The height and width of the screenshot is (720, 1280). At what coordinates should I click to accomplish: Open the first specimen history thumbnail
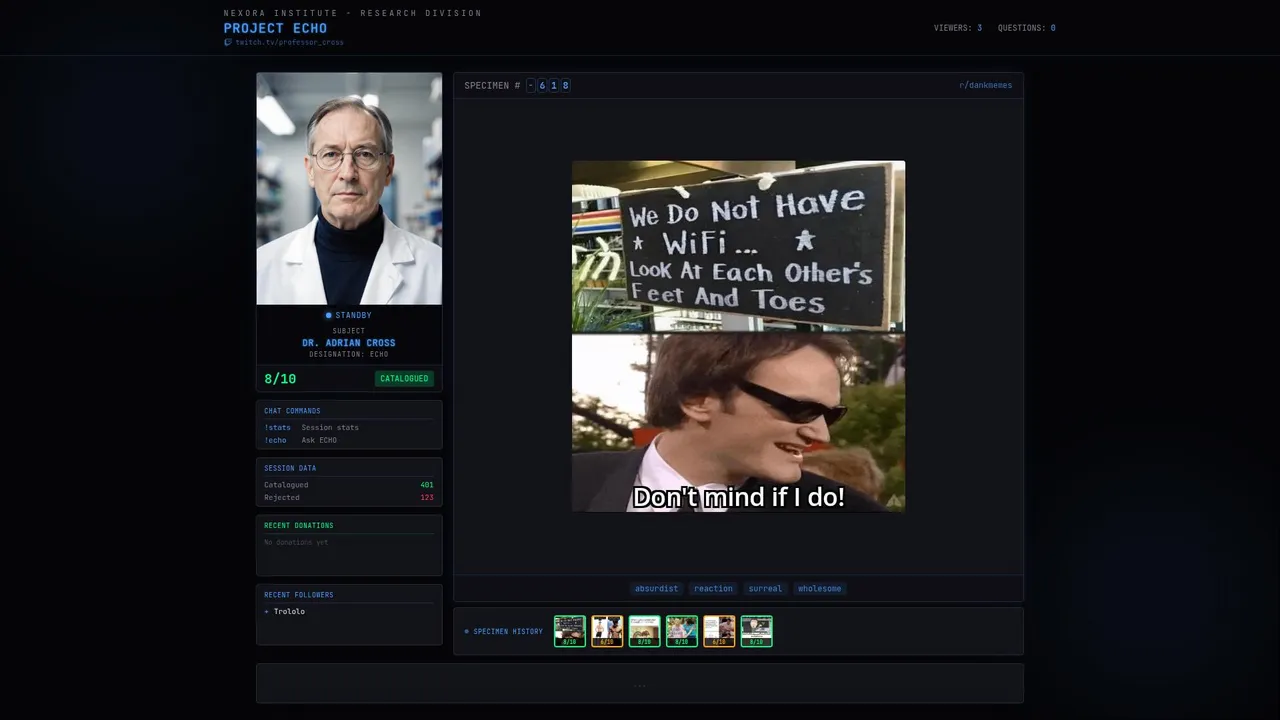click(x=570, y=631)
